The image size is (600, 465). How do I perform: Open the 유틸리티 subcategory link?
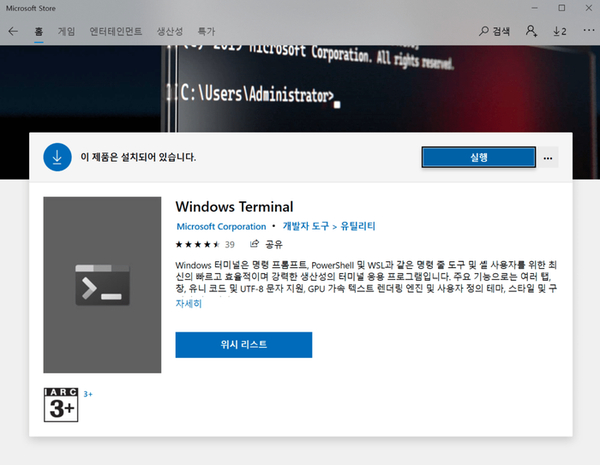click(358, 226)
